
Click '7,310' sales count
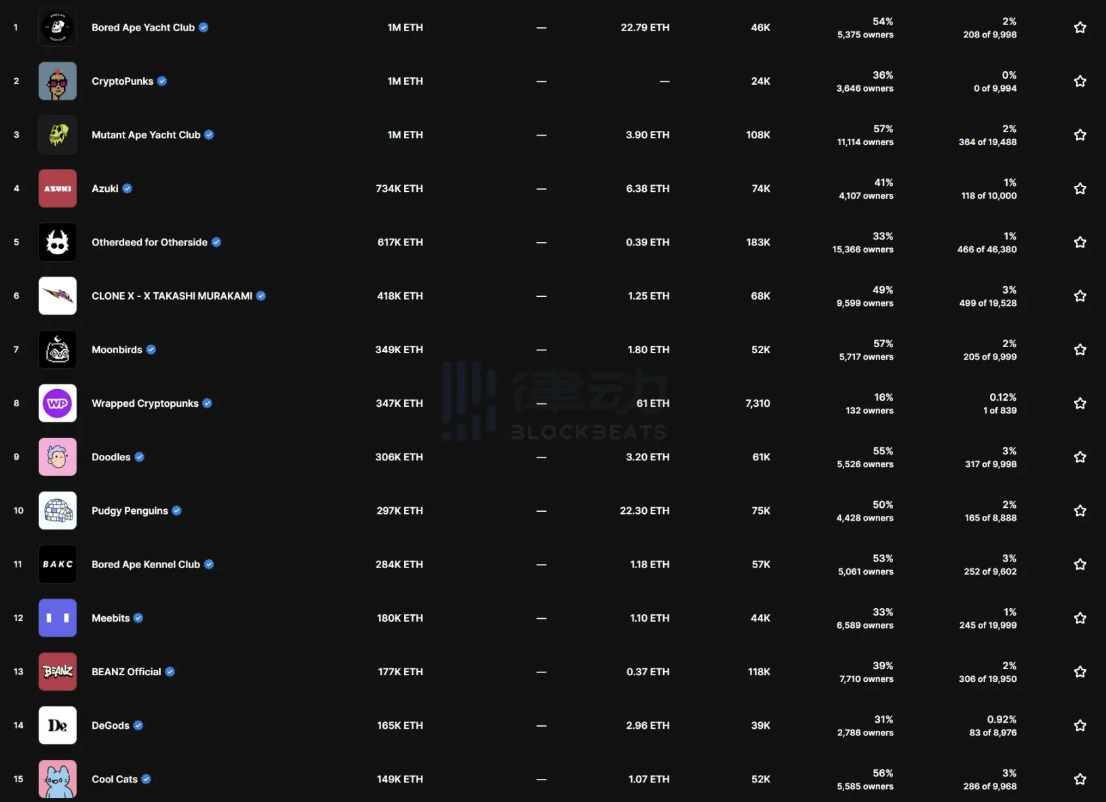click(x=758, y=403)
